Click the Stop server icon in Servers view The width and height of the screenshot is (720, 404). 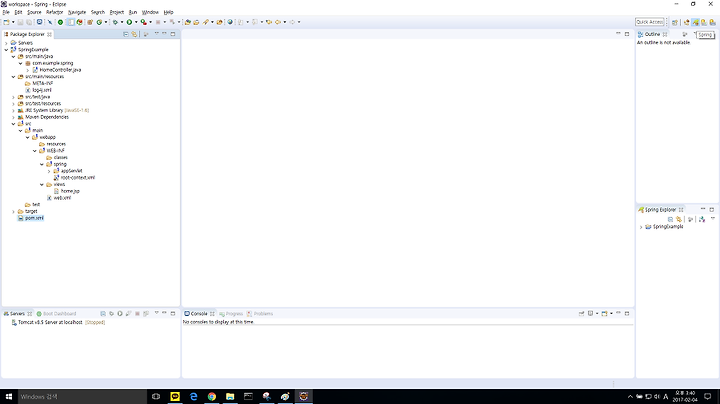pos(137,314)
